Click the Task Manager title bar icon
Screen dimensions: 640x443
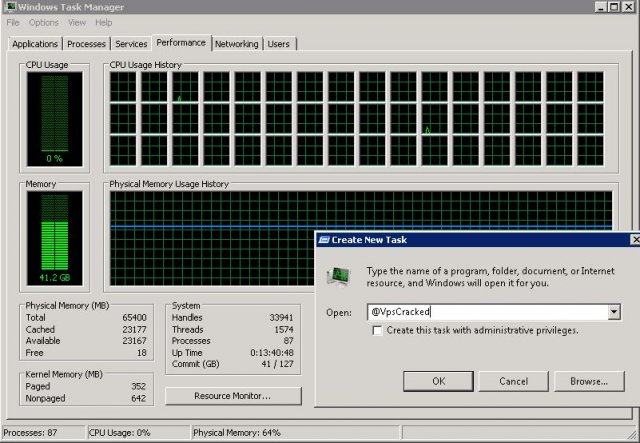pos(8,7)
